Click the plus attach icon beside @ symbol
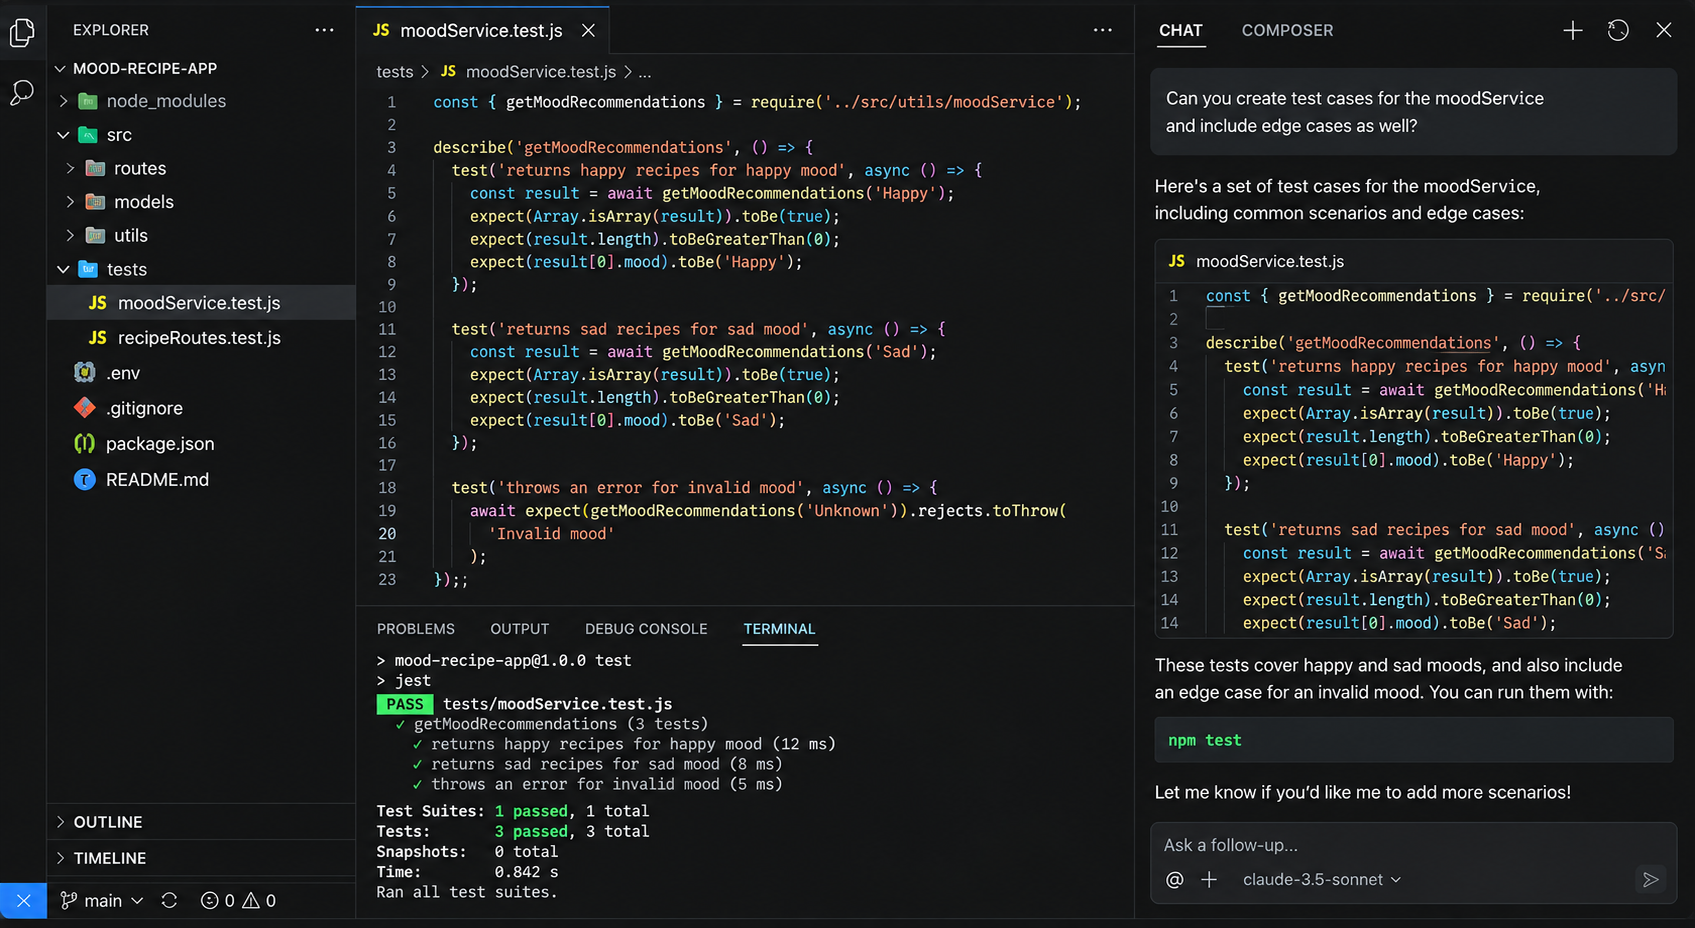 pos(1209,880)
